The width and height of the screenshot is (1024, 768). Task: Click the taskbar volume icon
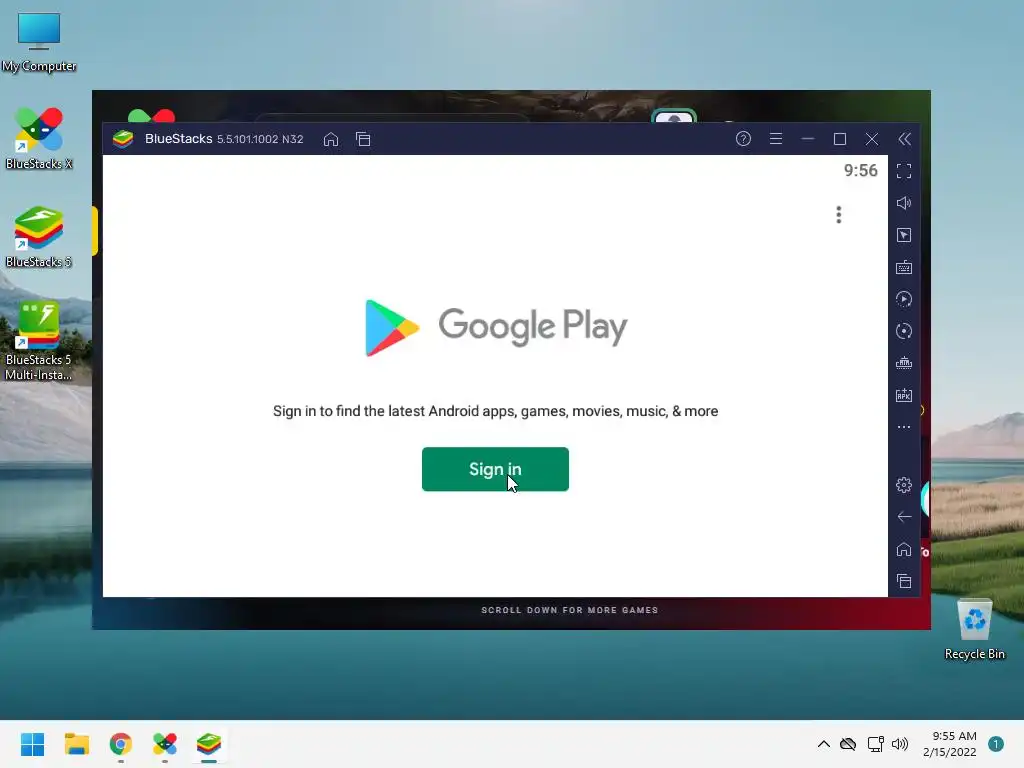900,744
